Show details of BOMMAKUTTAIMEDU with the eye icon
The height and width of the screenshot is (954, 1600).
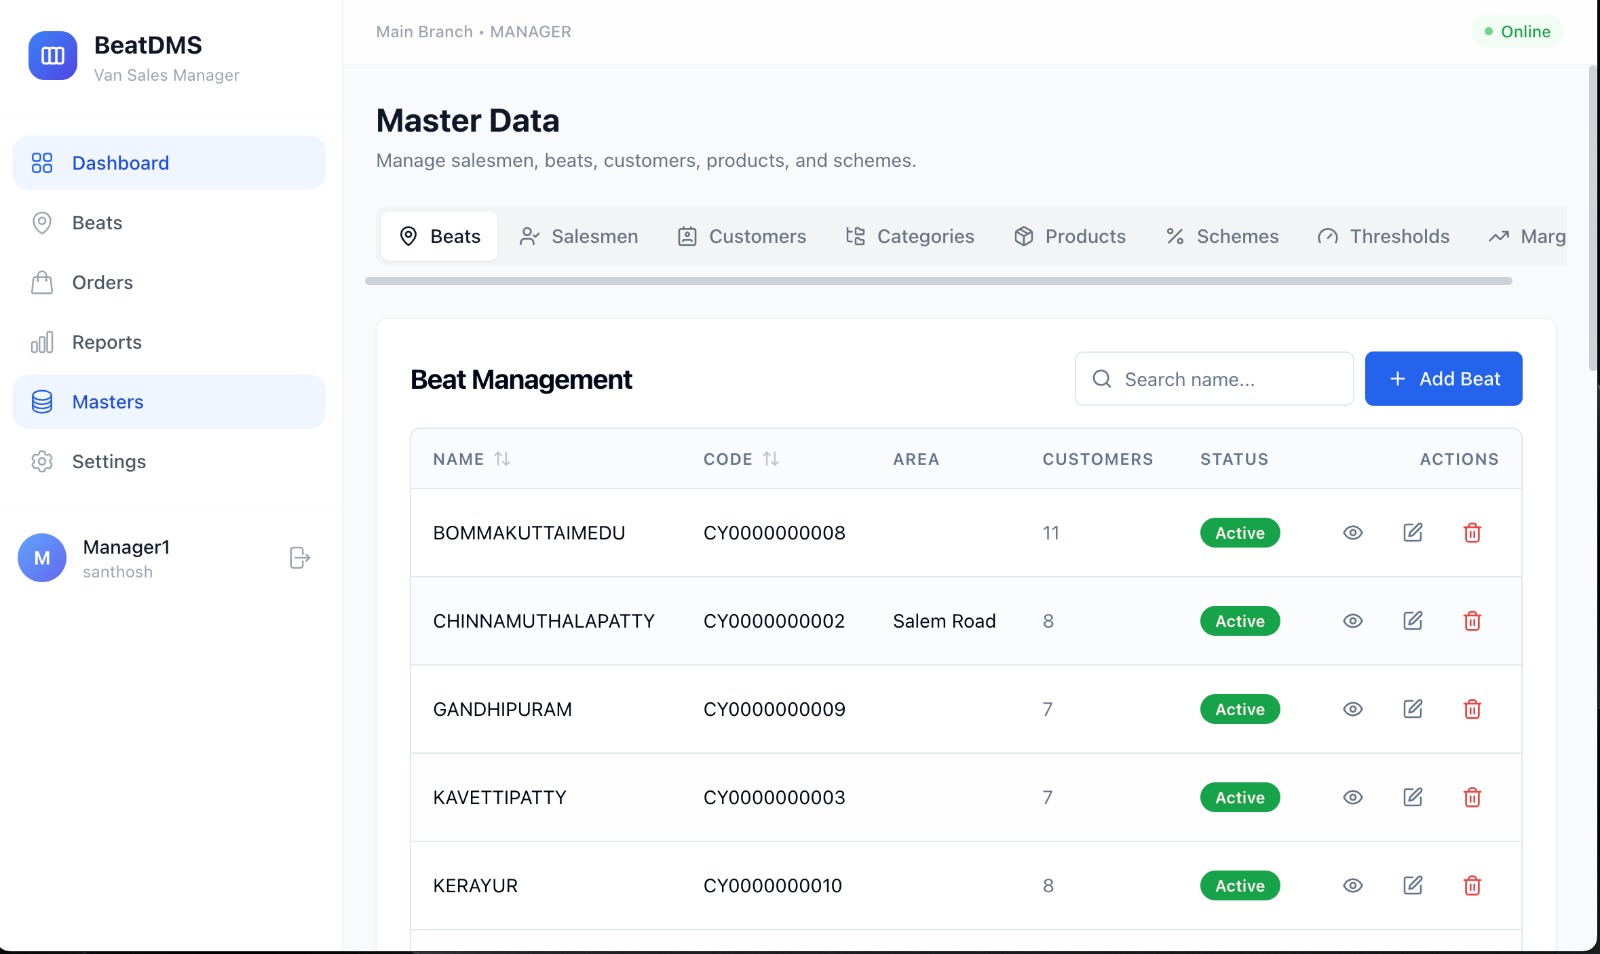coord(1352,533)
